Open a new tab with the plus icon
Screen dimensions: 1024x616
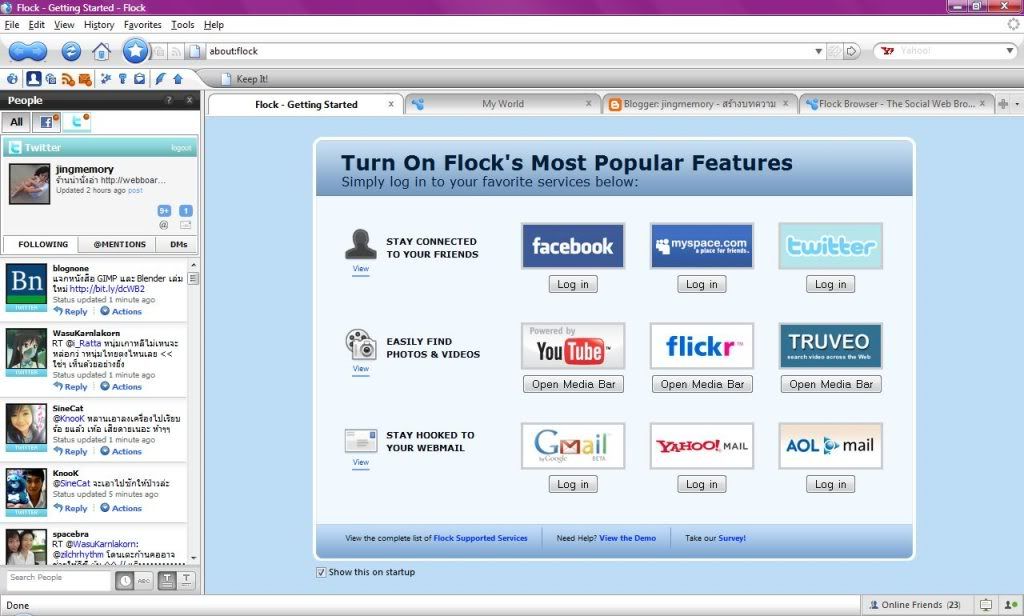coord(1003,104)
